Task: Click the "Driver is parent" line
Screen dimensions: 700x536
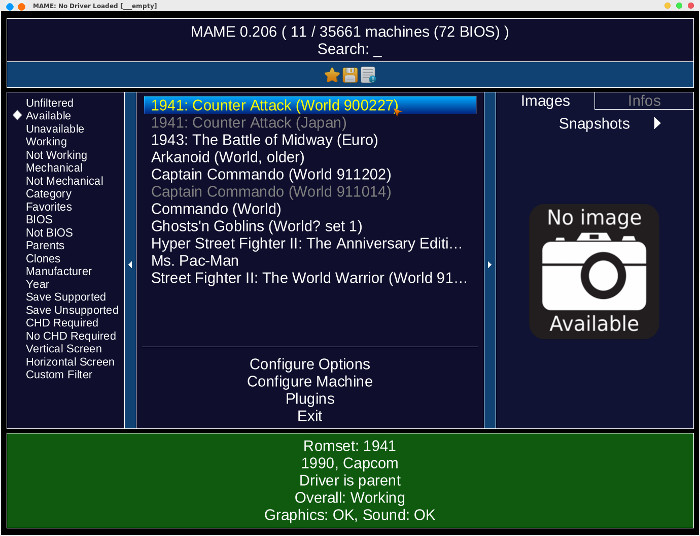Action: [x=350, y=481]
